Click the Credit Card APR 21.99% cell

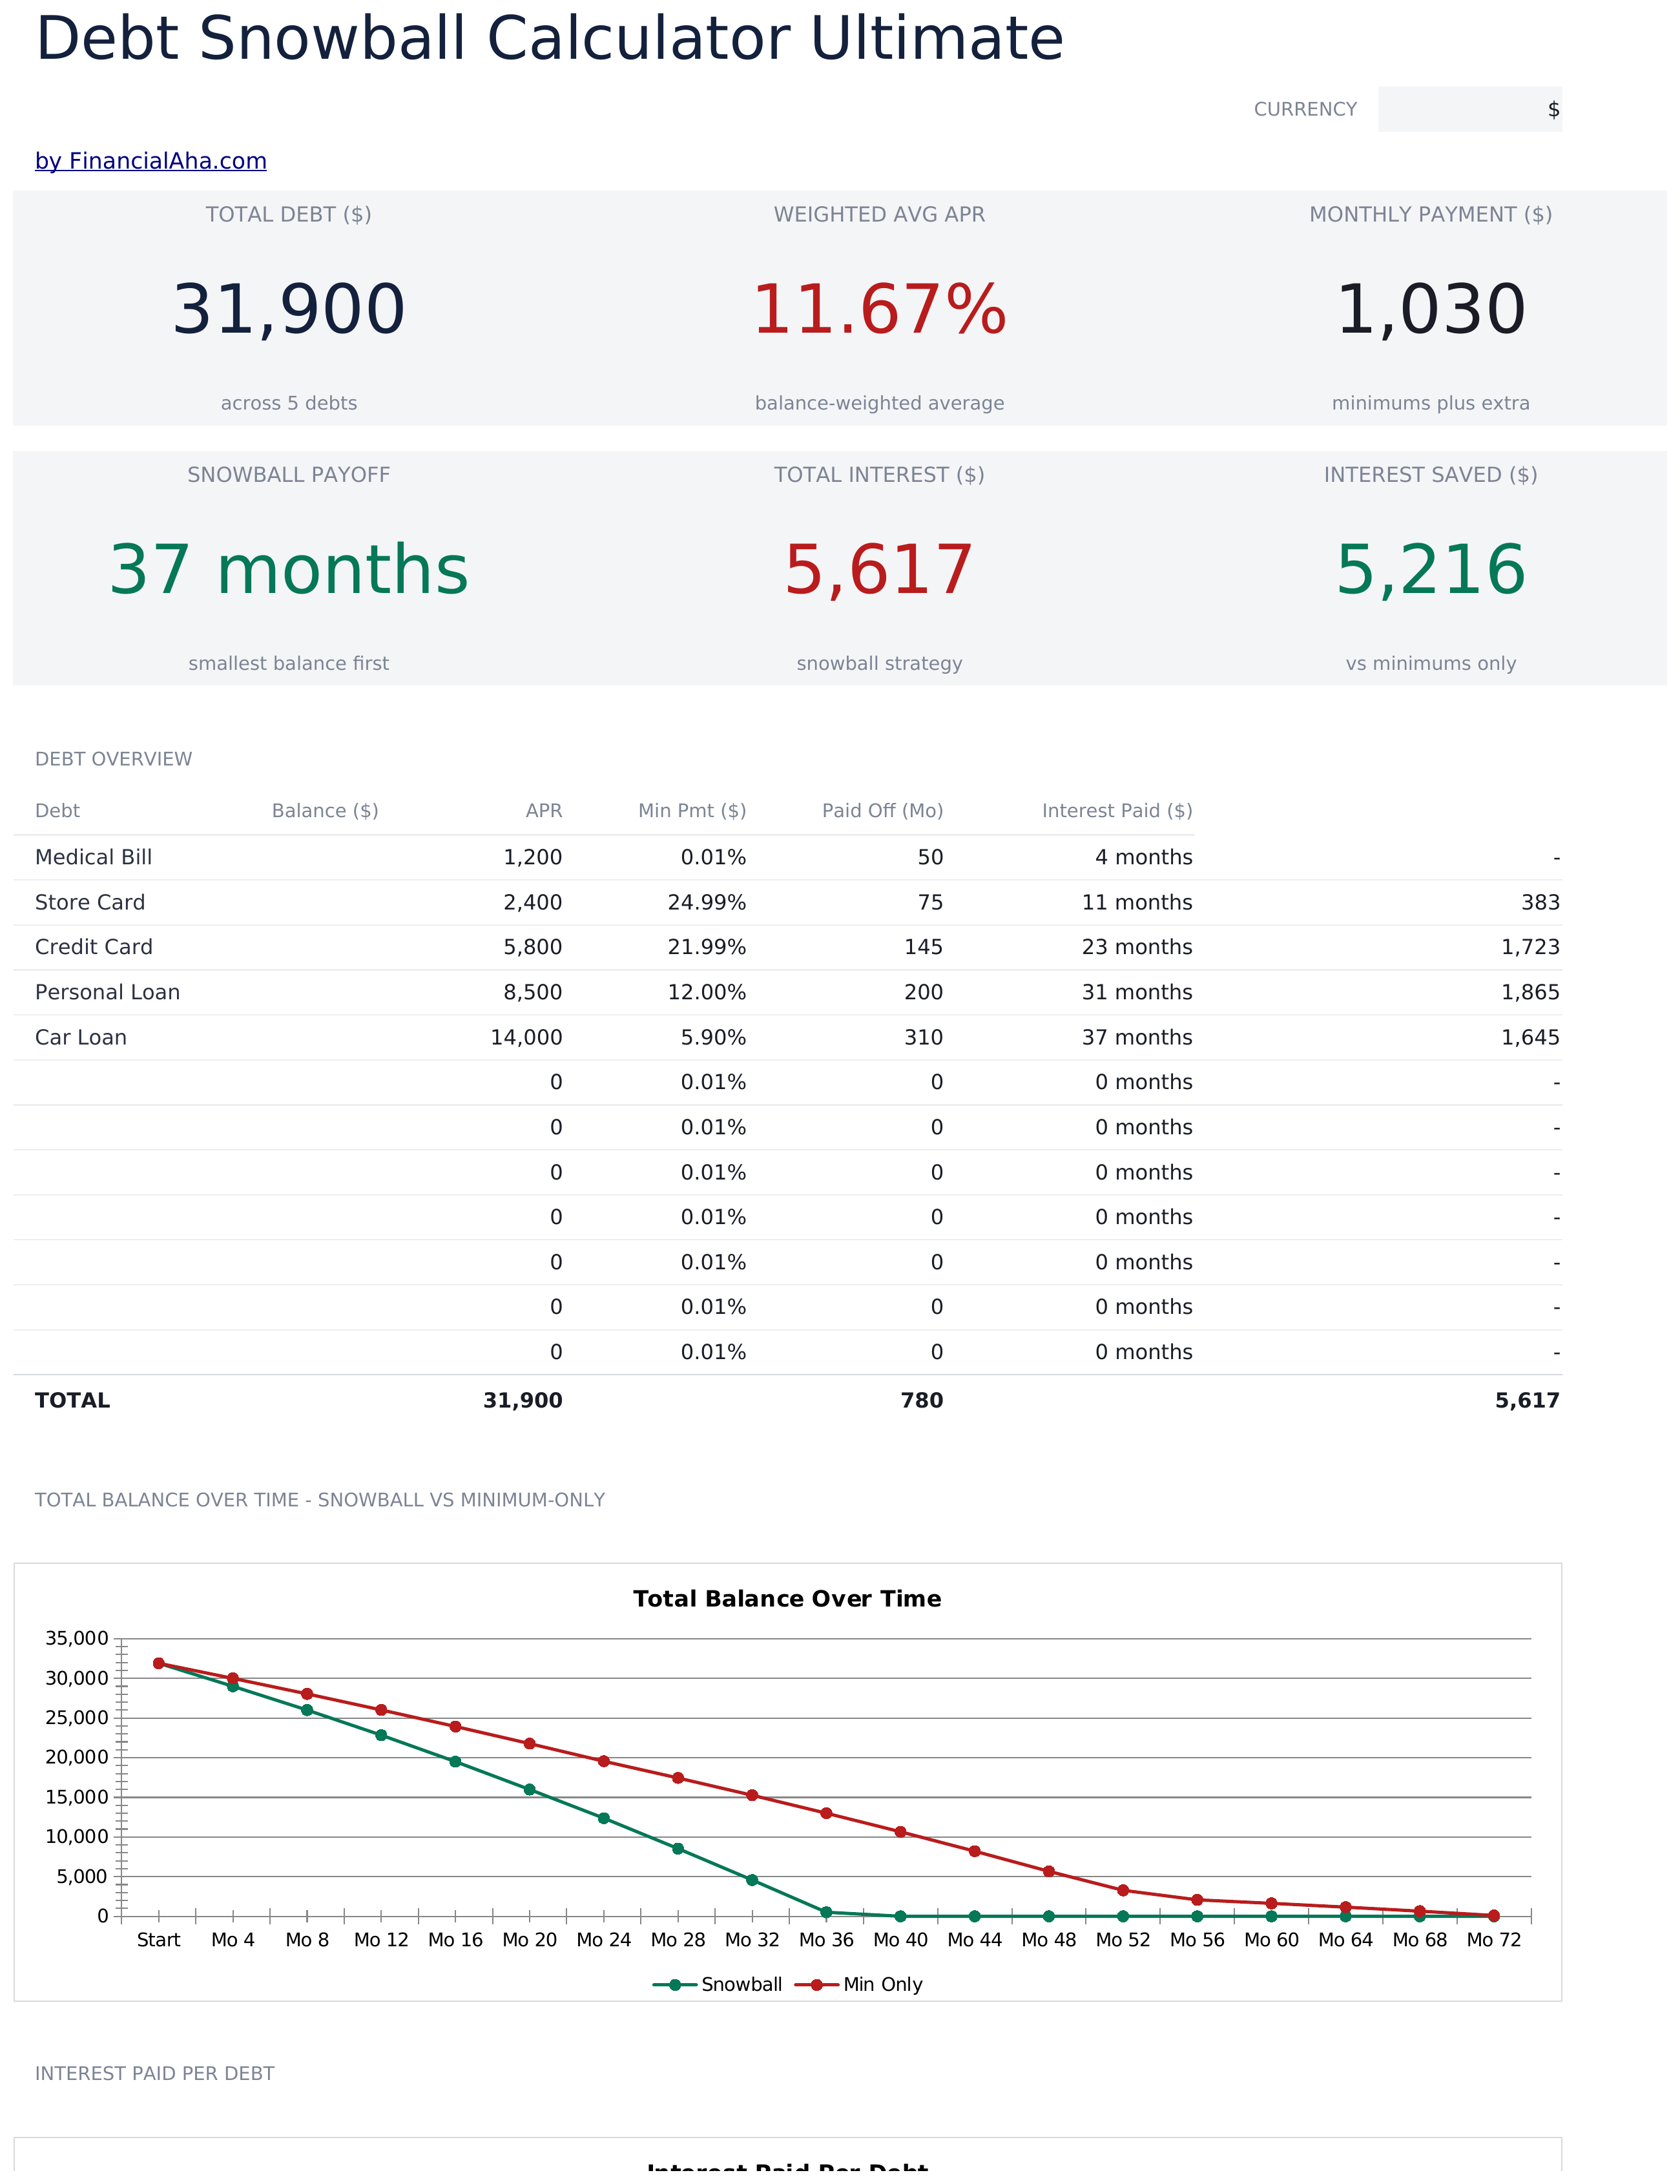pos(707,947)
